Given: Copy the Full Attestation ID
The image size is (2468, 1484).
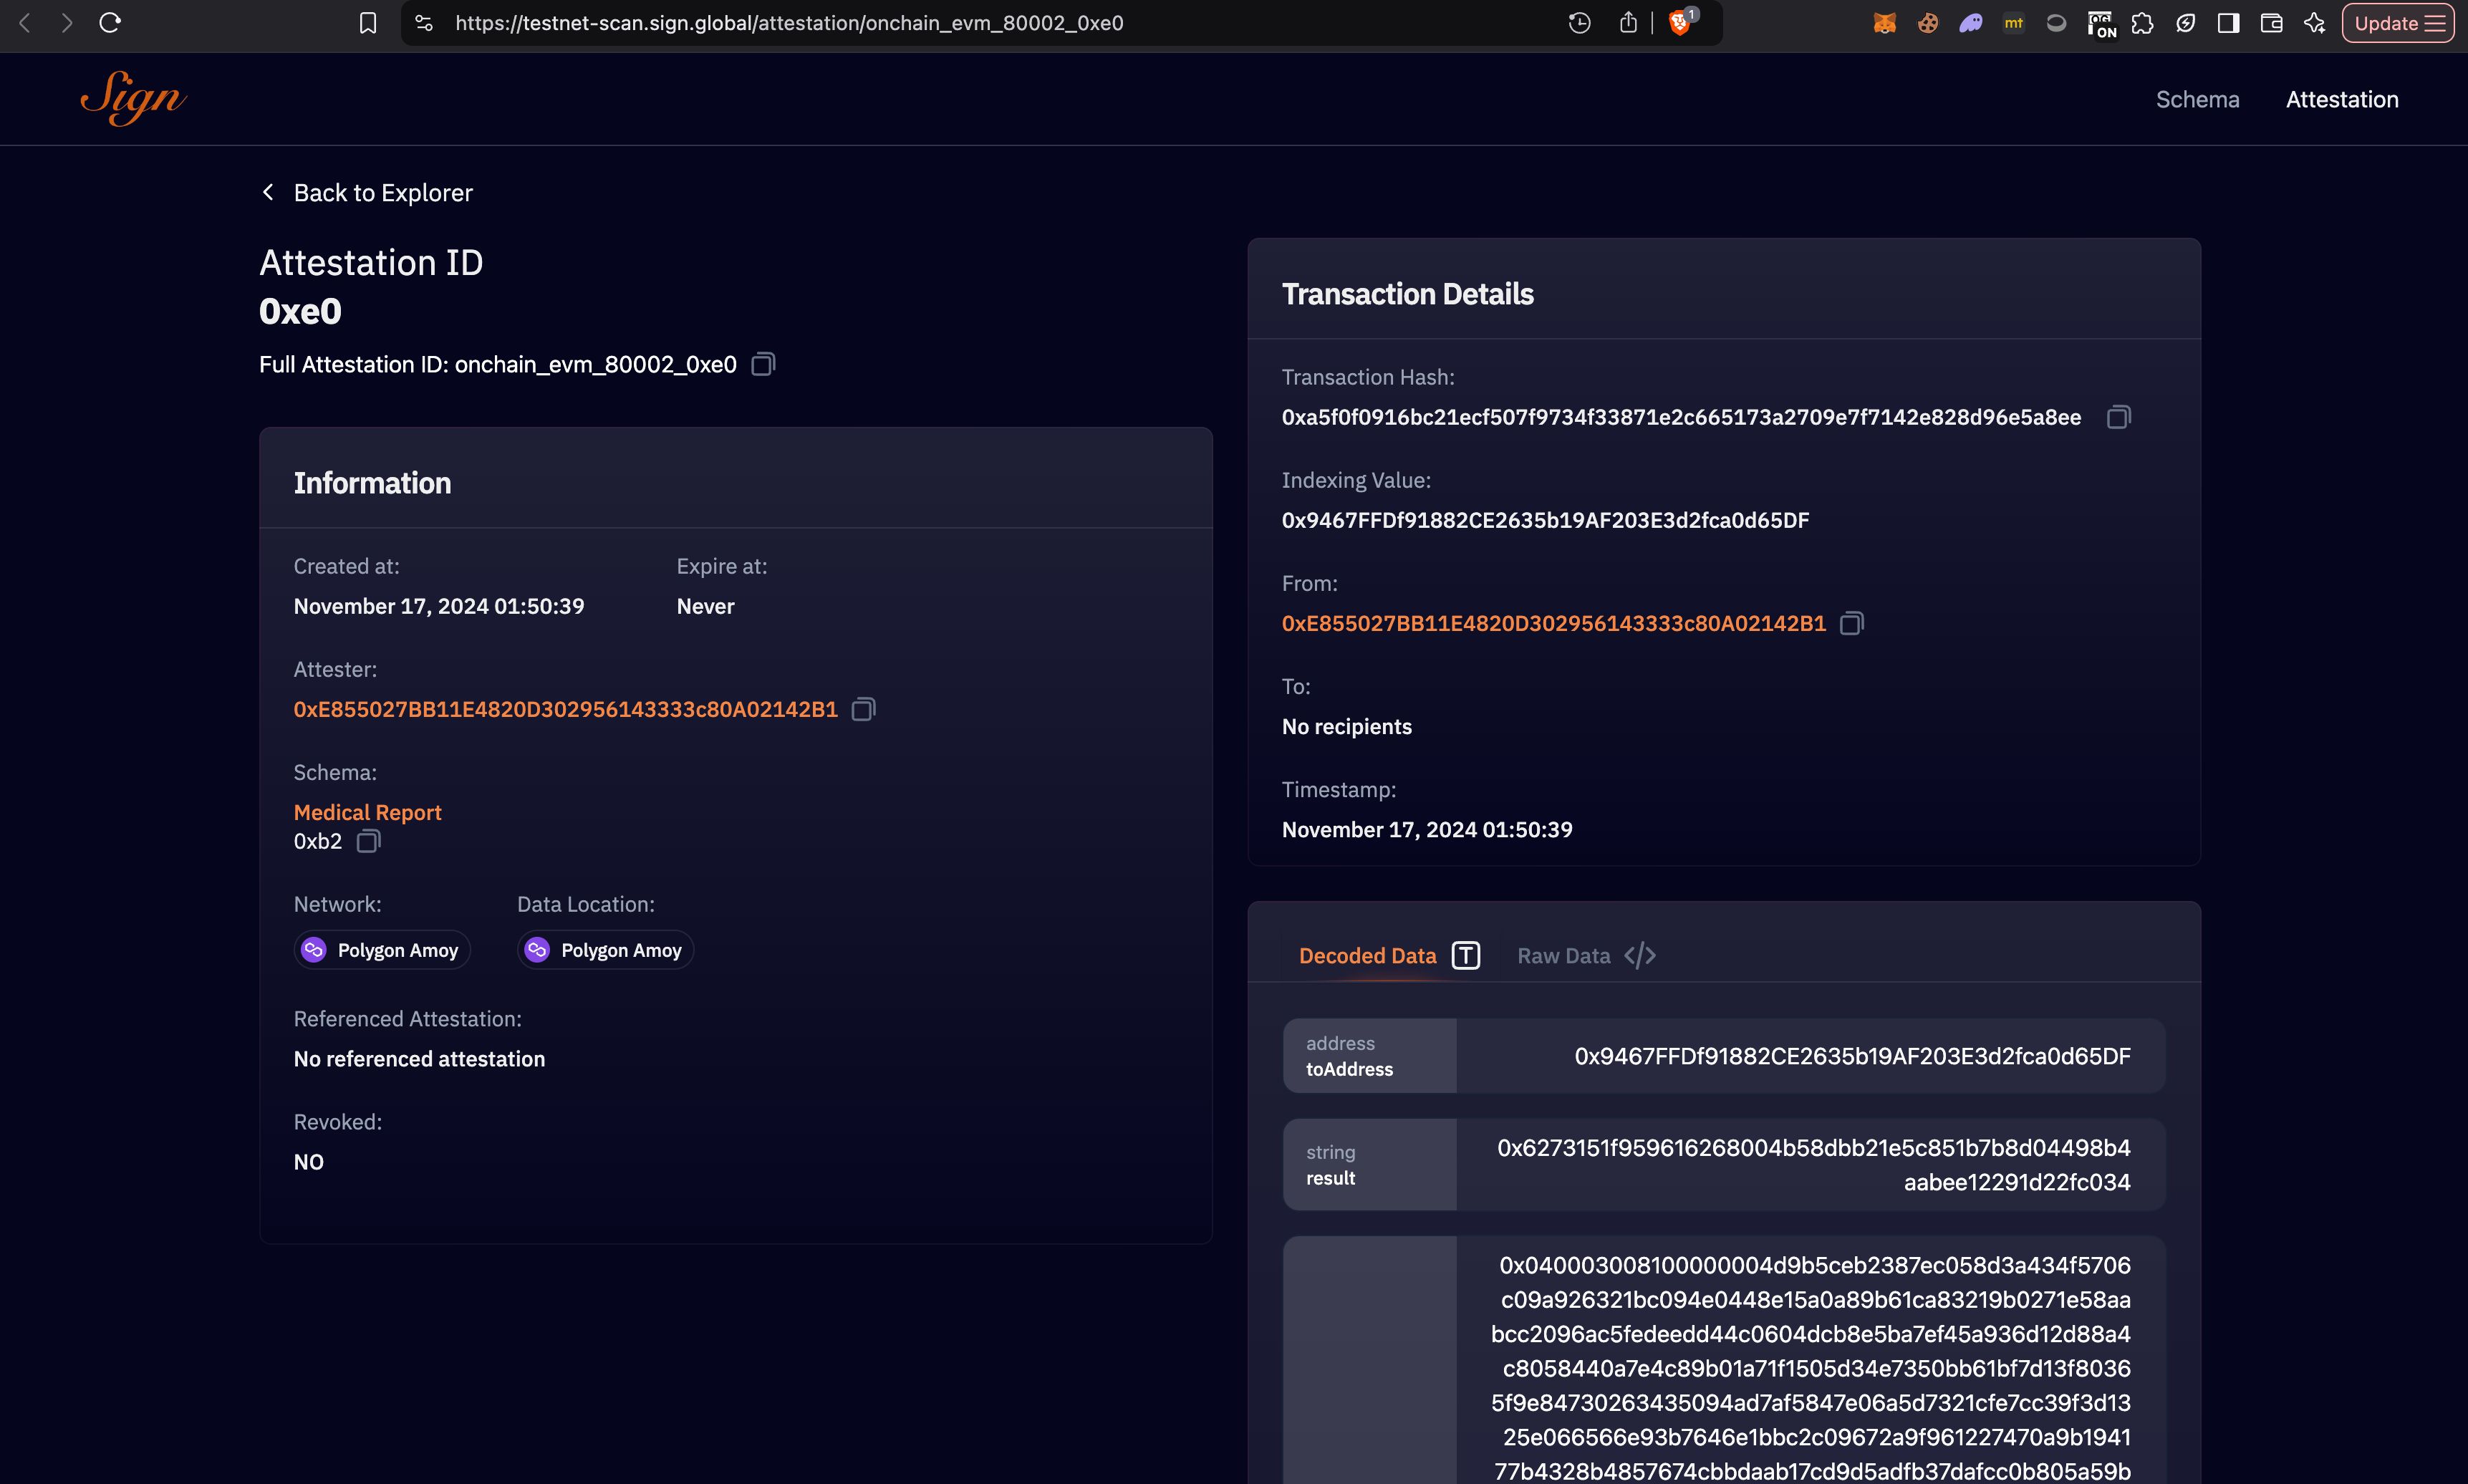Looking at the screenshot, I should click(763, 364).
